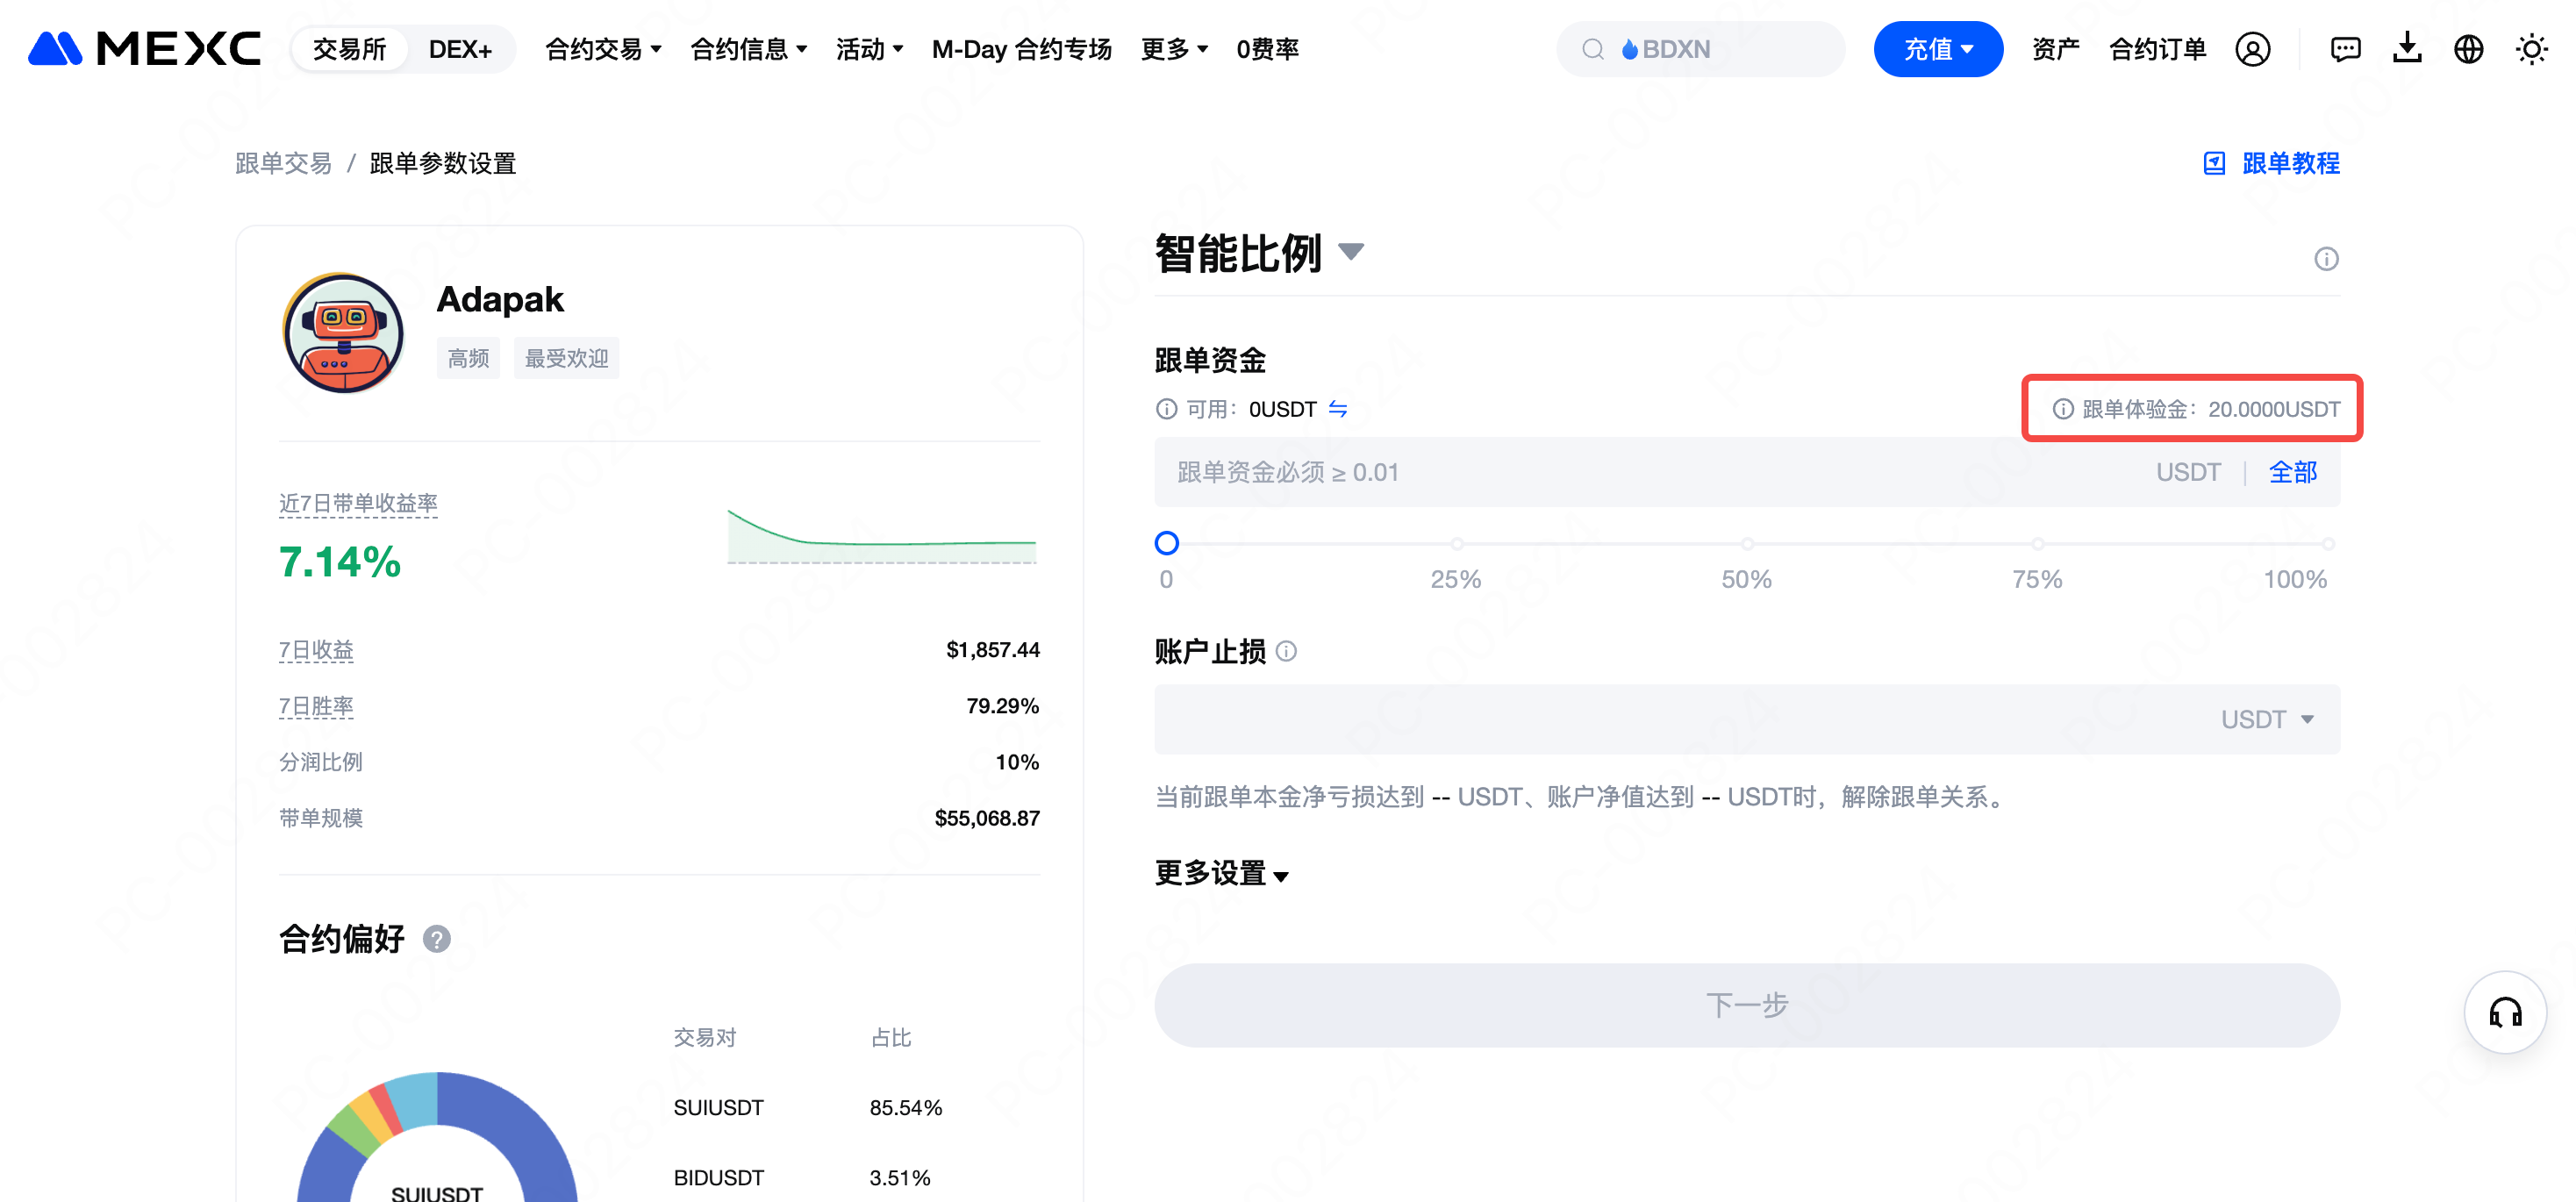The width and height of the screenshot is (2576, 1202).
Task: Open 资产 in the header
Action: 2055,49
